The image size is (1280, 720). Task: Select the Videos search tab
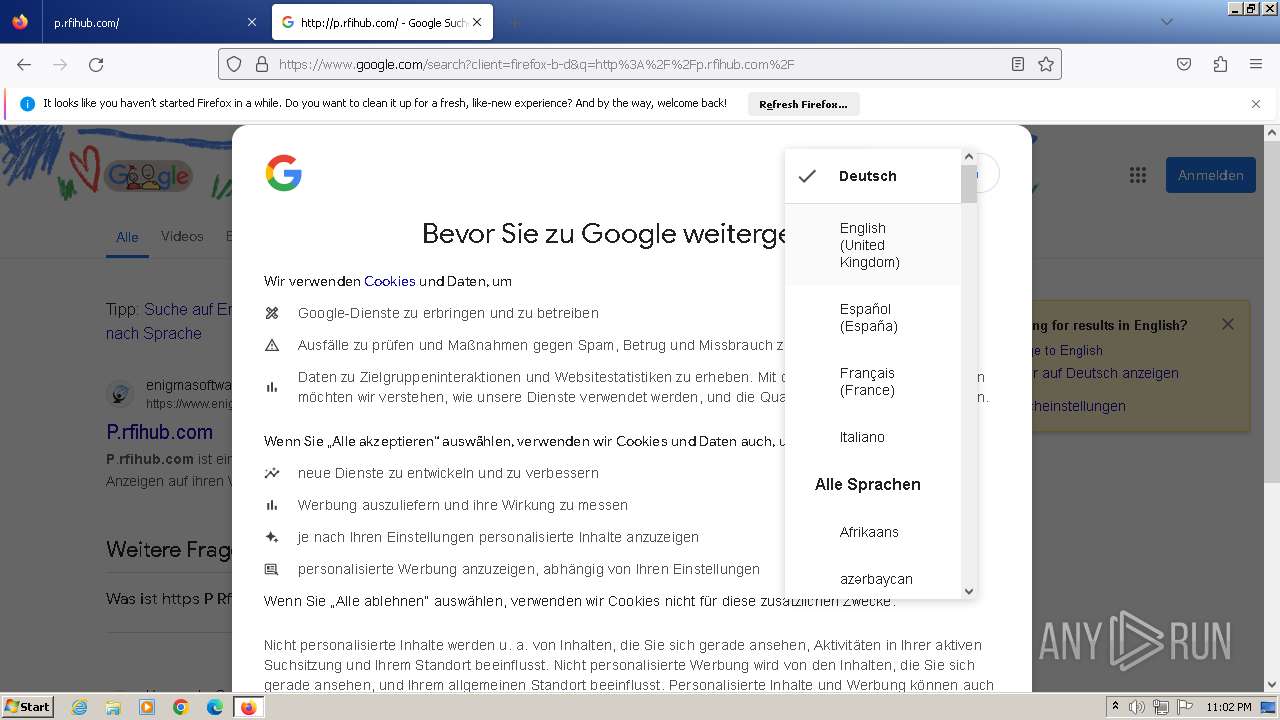click(182, 236)
